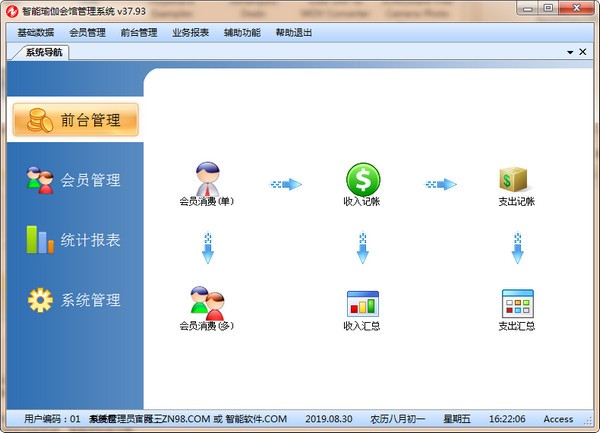Image resolution: width=600 pixels, height=433 pixels.
Task: Open the 前台管理 menu in menu bar
Action: pos(138,32)
